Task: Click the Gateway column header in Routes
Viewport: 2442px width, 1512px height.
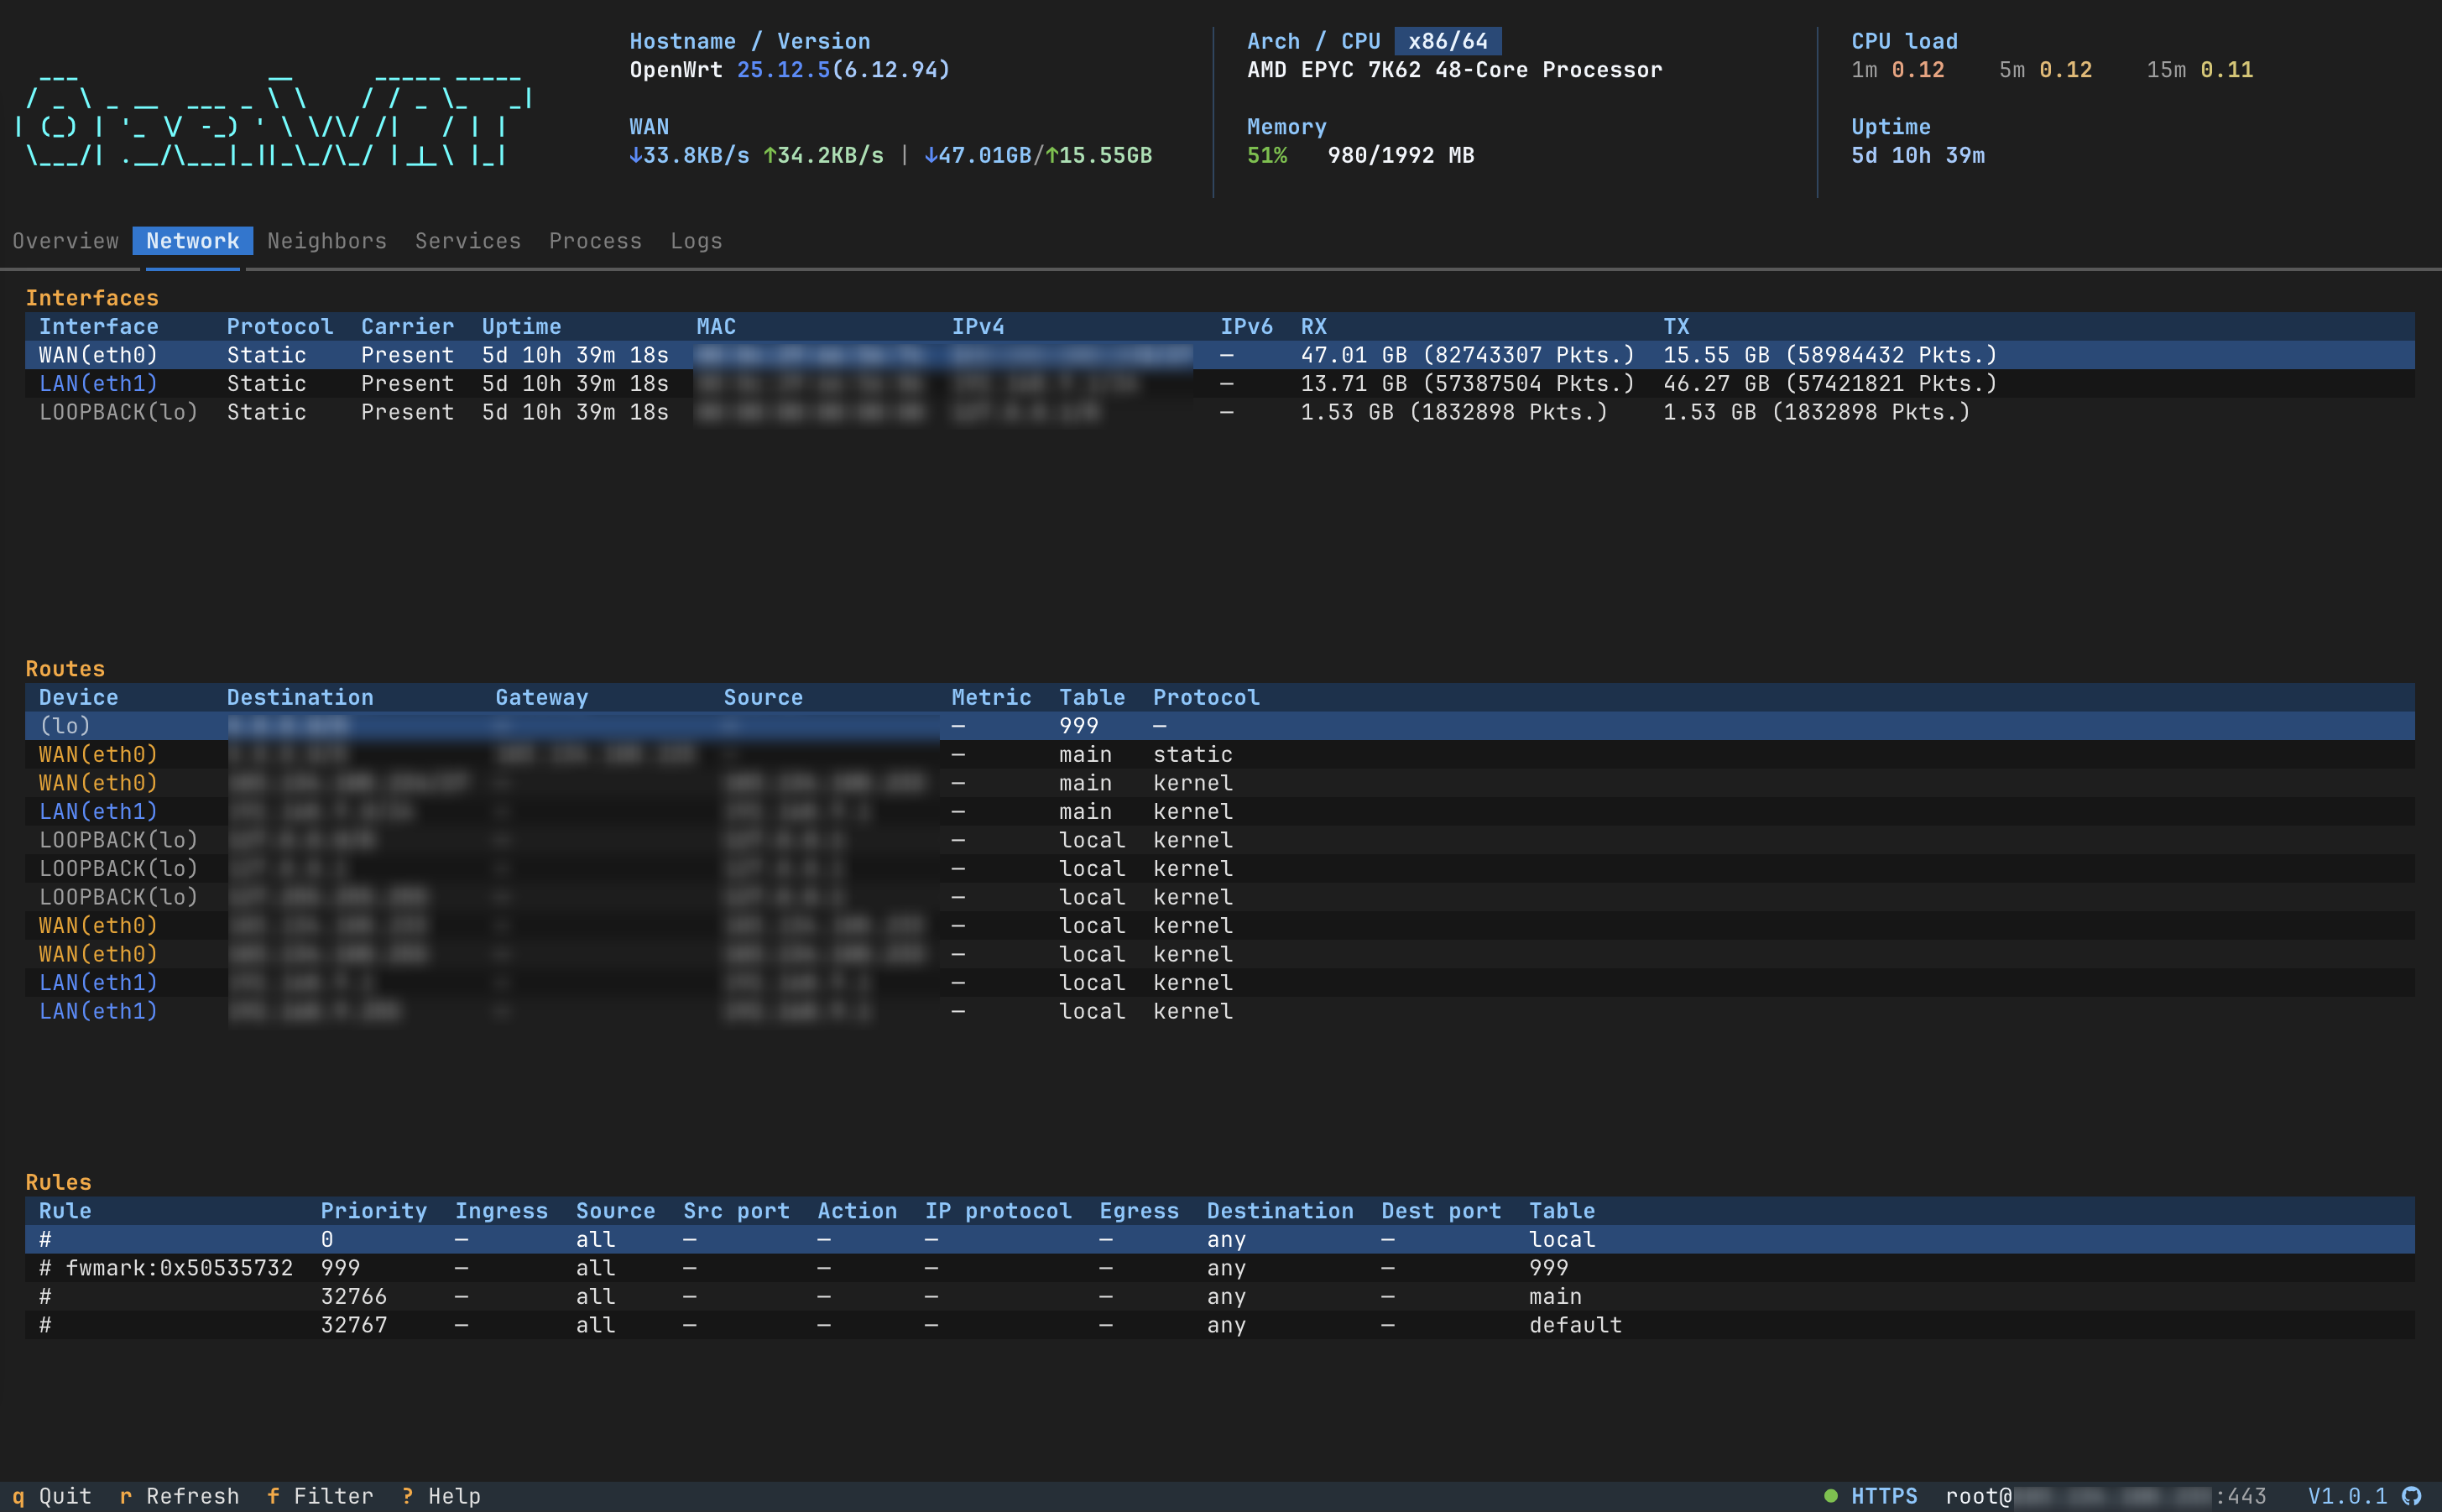Action: point(542,697)
